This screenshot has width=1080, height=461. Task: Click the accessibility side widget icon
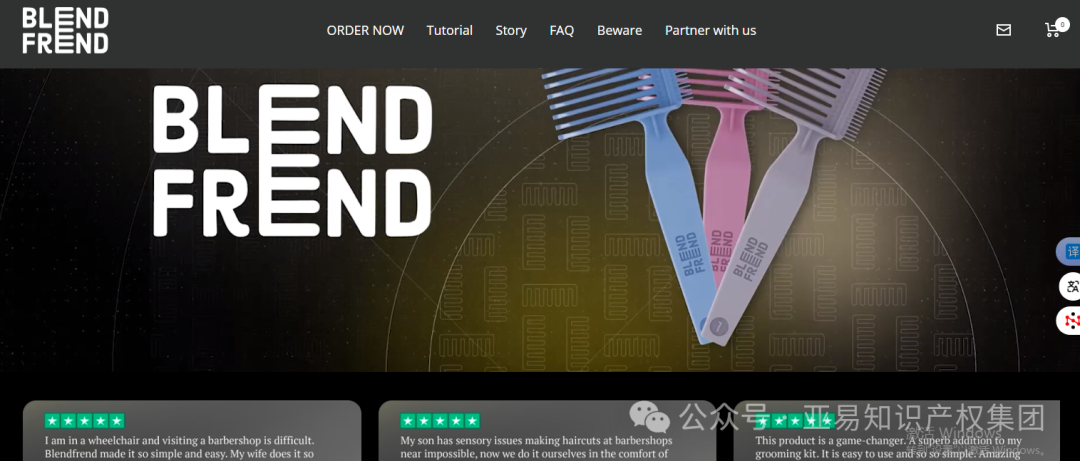point(1070,287)
